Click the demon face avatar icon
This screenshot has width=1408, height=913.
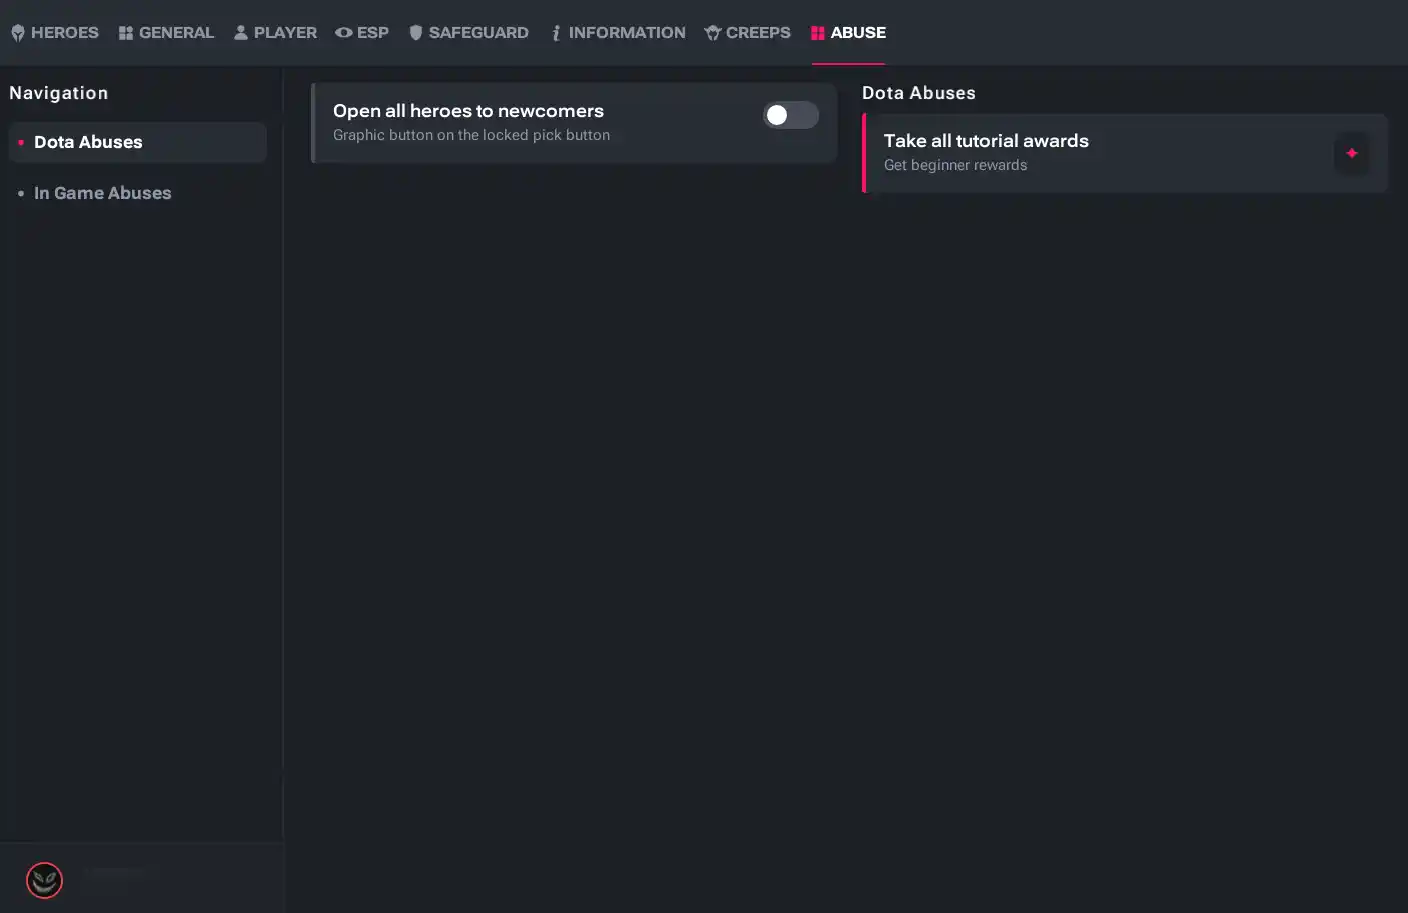pyautogui.click(x=44, y=880)
